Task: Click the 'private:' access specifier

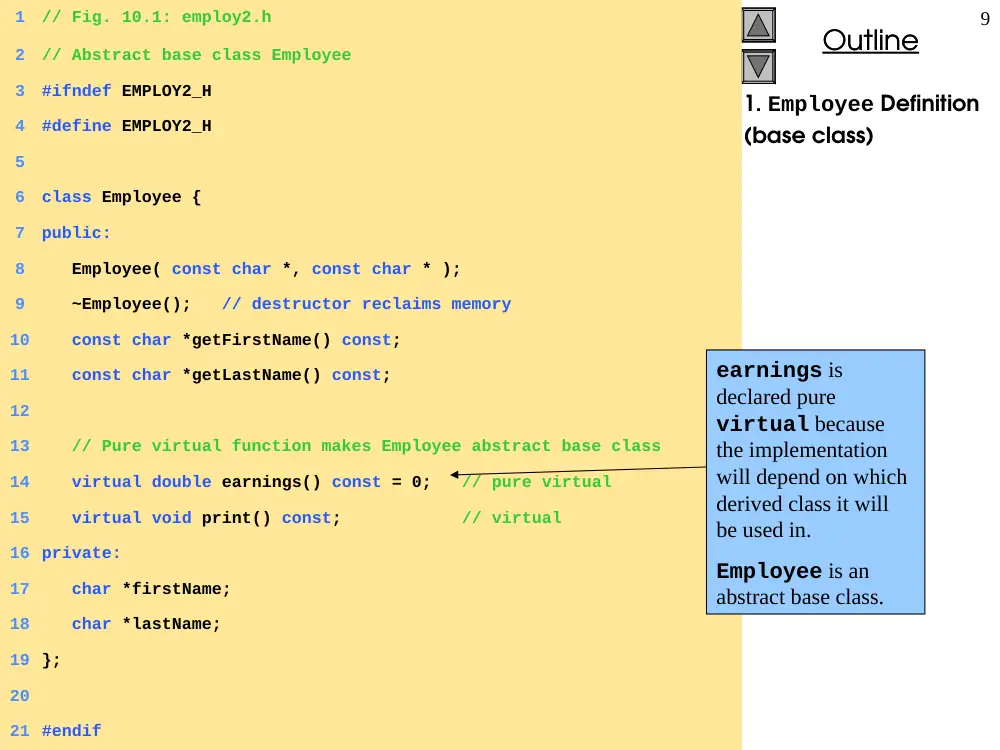Action: click(x=81, y=553)
